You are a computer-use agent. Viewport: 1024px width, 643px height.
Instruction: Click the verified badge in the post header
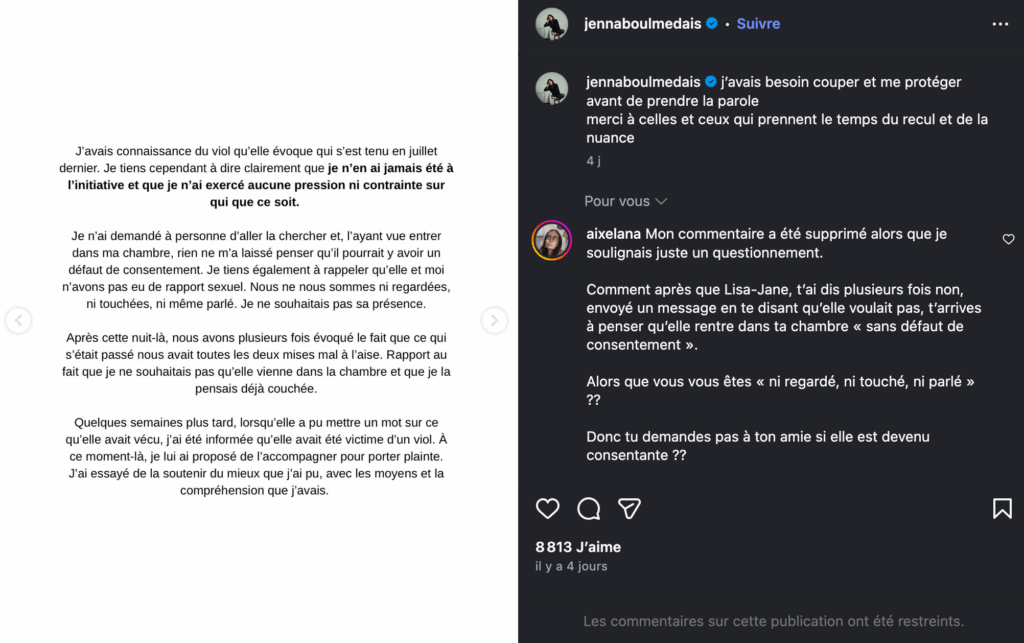(712, 24)
